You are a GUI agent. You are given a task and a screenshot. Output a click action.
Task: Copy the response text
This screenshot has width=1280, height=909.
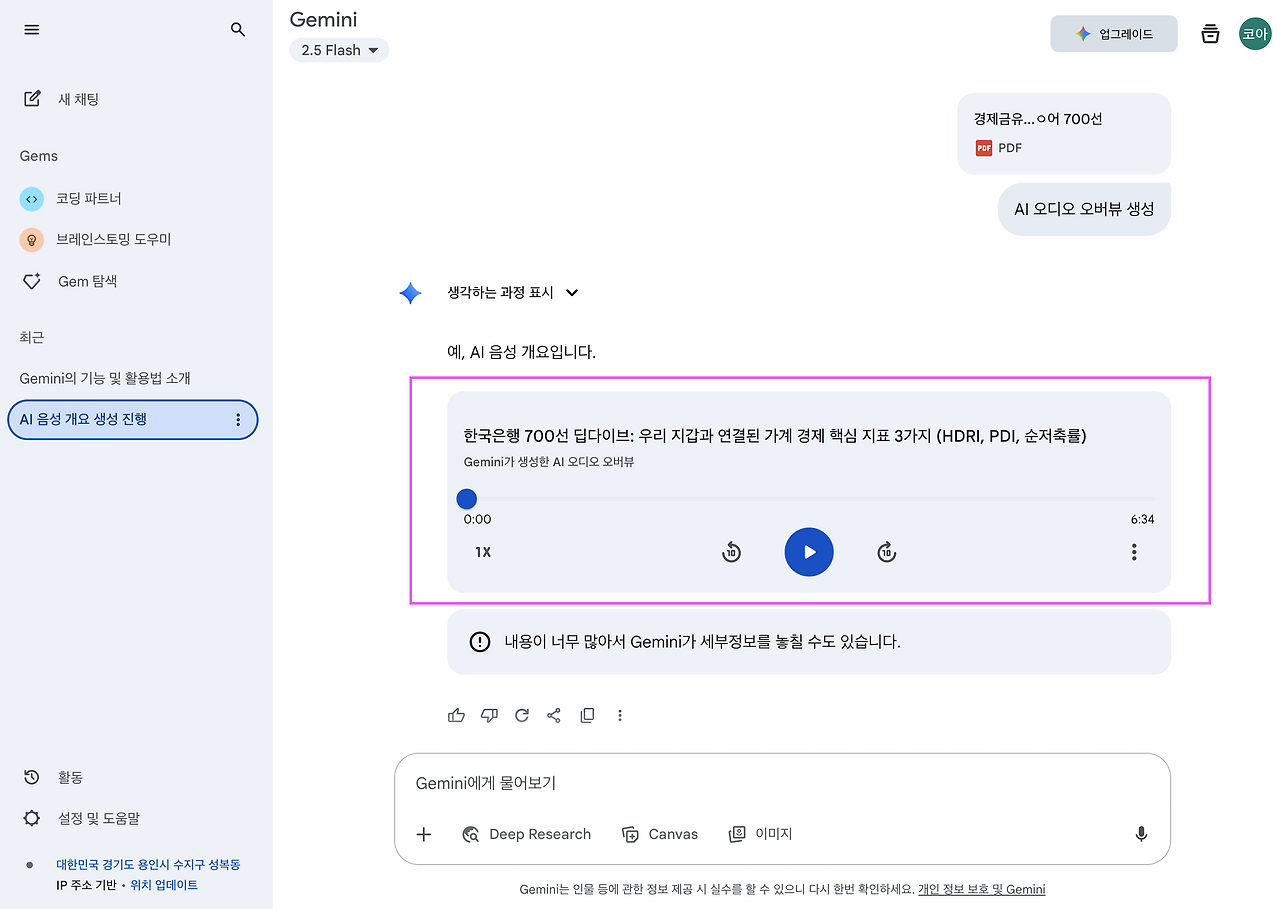click(x=587, y=715)
